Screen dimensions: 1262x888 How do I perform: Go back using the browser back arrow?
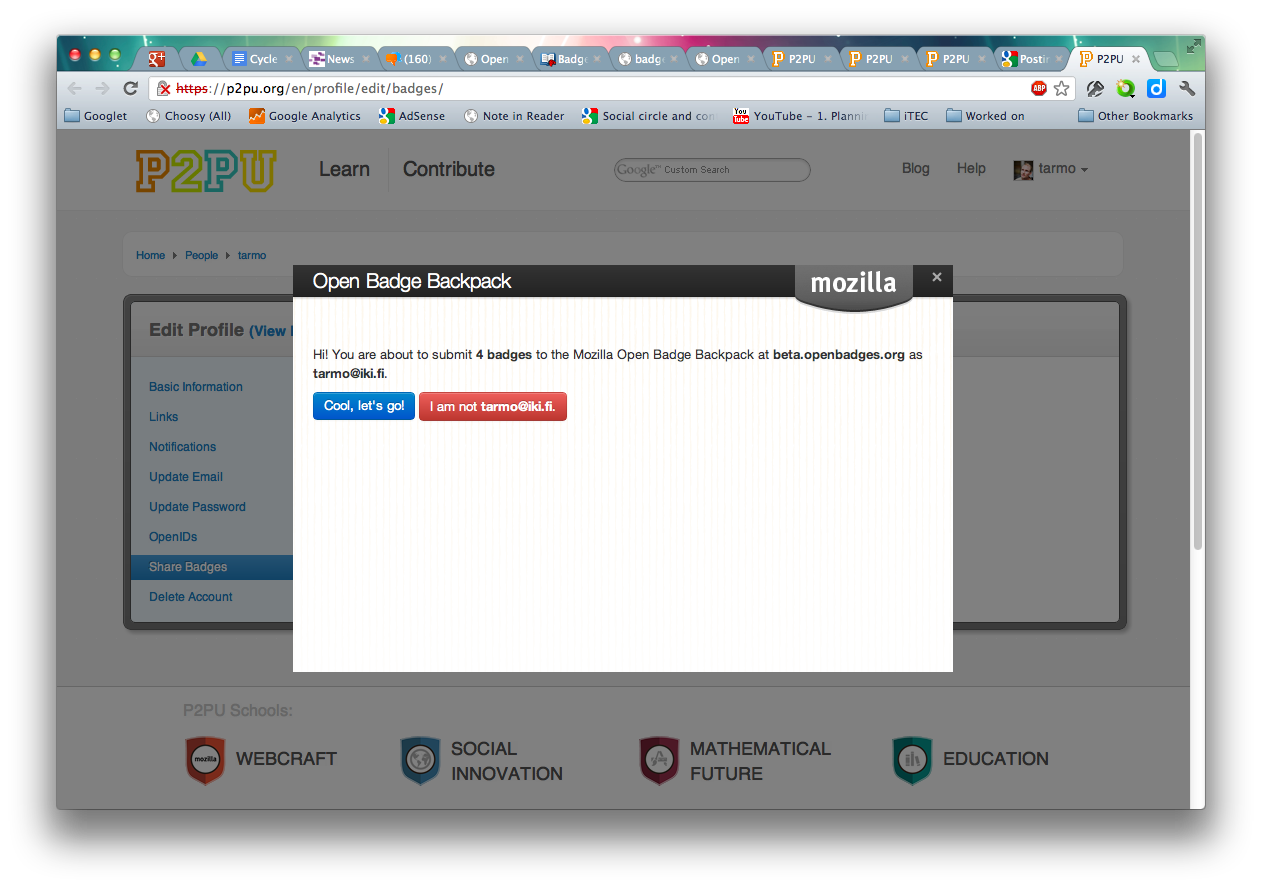coord(75,89)
